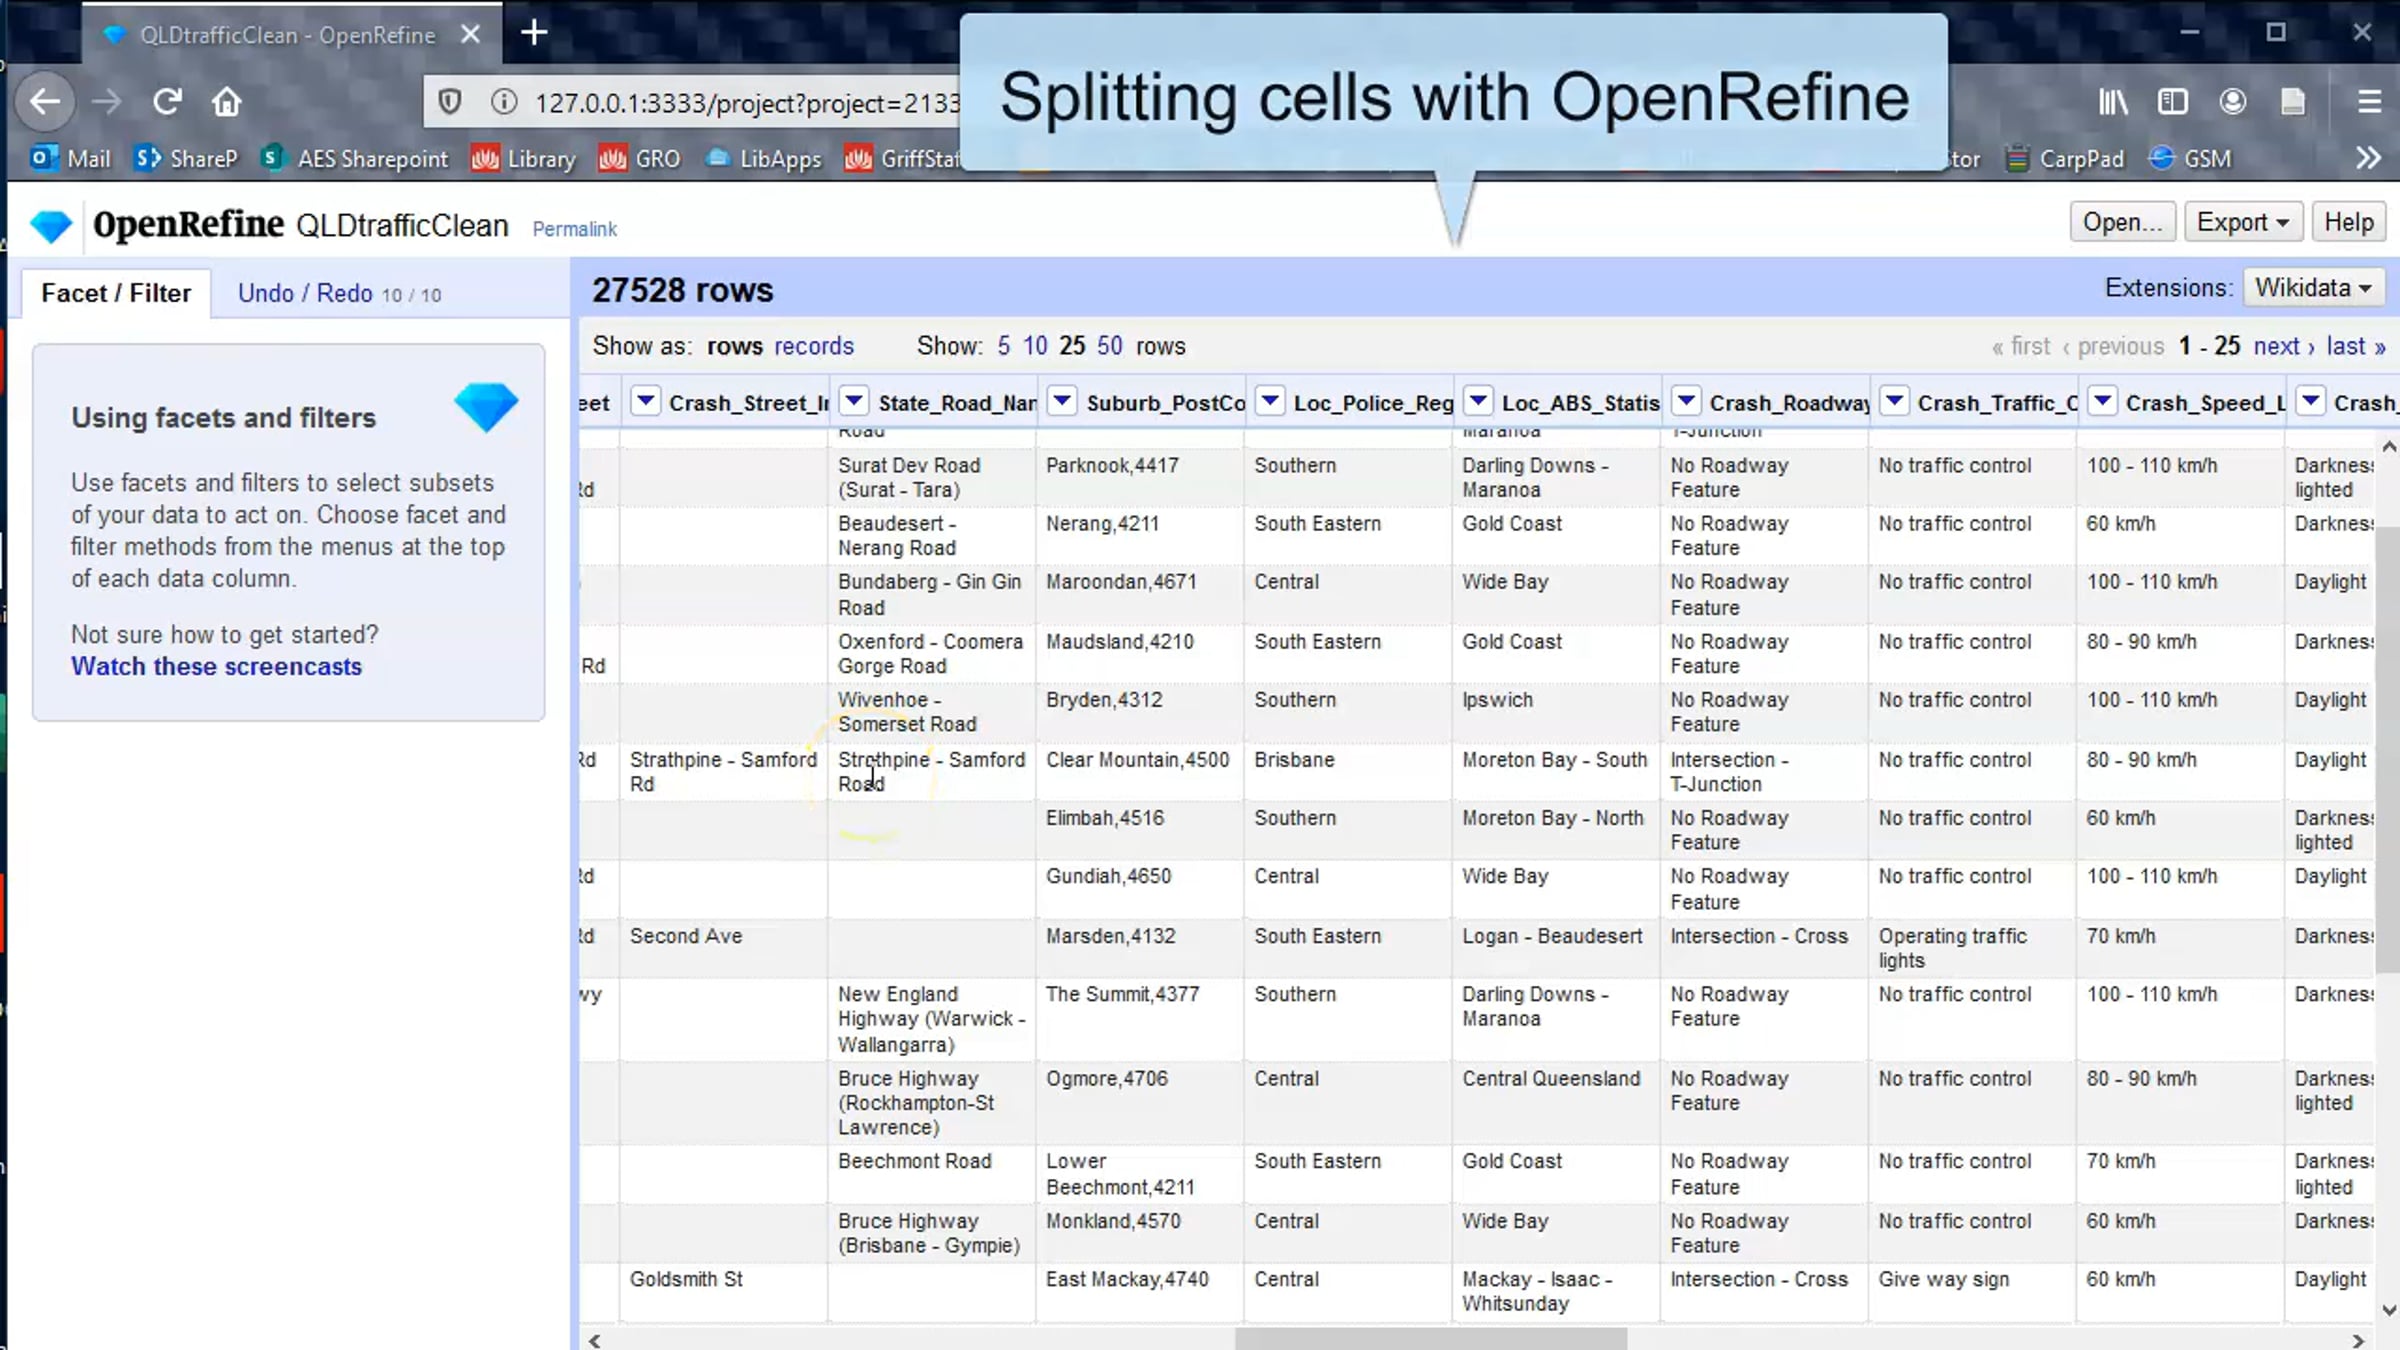
Task: Open the GRO bookmark
Action: (640, 158)
